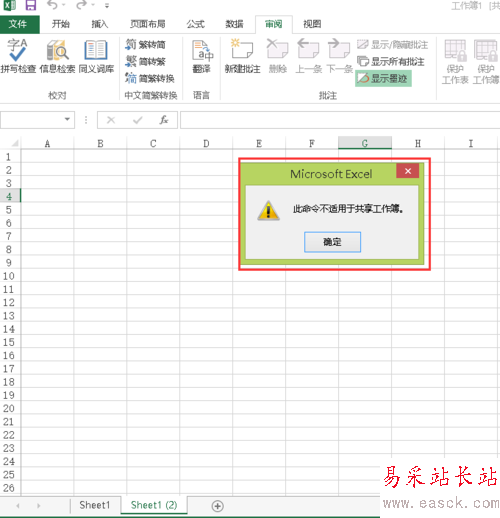This screenshot has width=500, height=518.
Task: Switch to the Data tab
Action: 234,24
